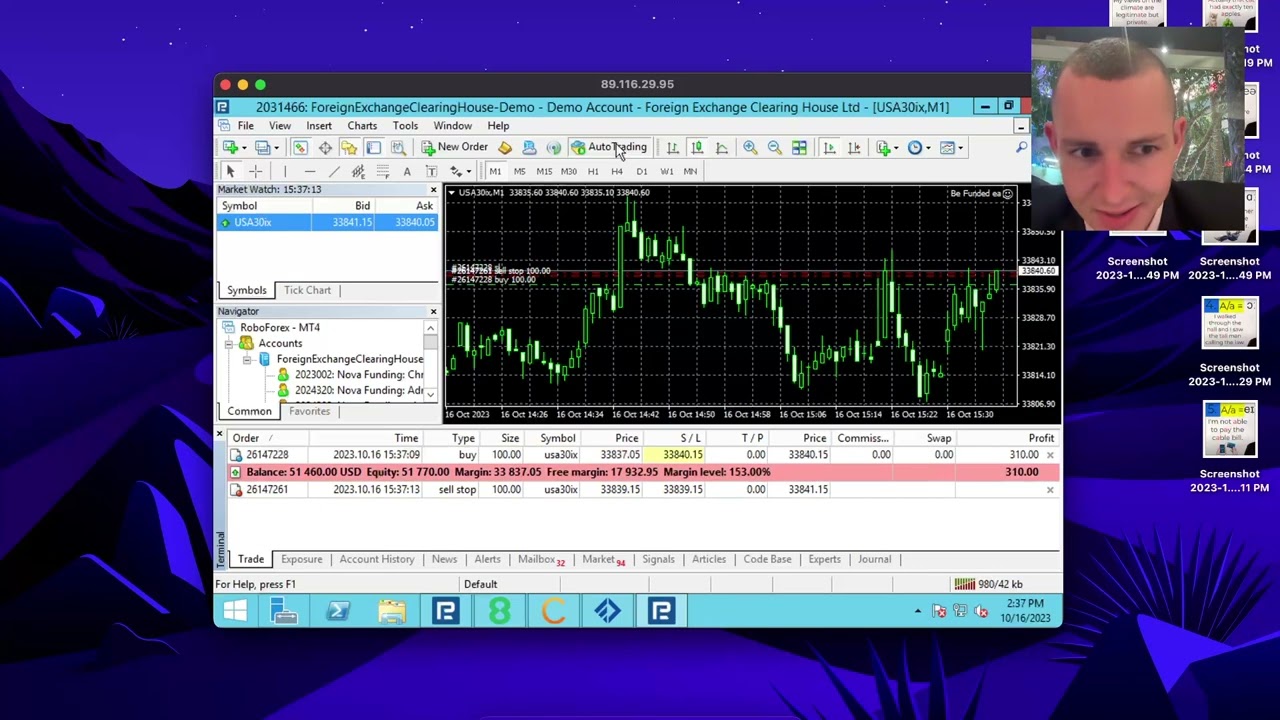Close buy order 26147228
The height and width of the screenshot is (720, 1280).
pyautogui.click(x=1050, y=455)
